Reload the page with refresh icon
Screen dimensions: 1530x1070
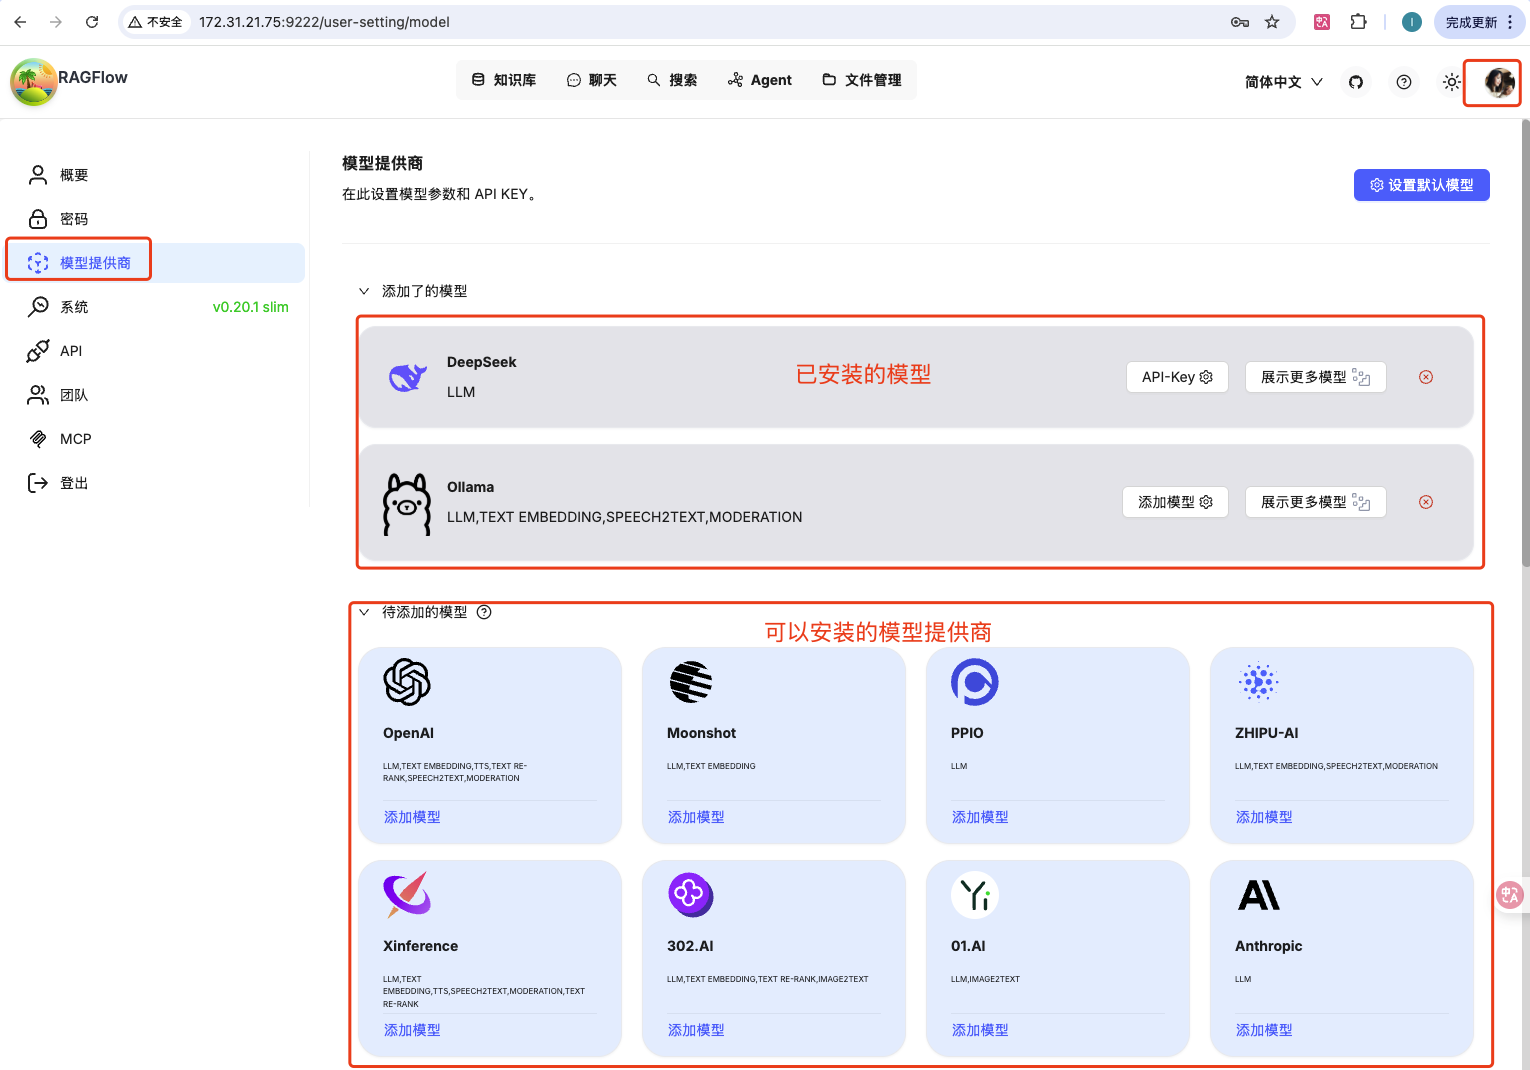coord(92,22)
